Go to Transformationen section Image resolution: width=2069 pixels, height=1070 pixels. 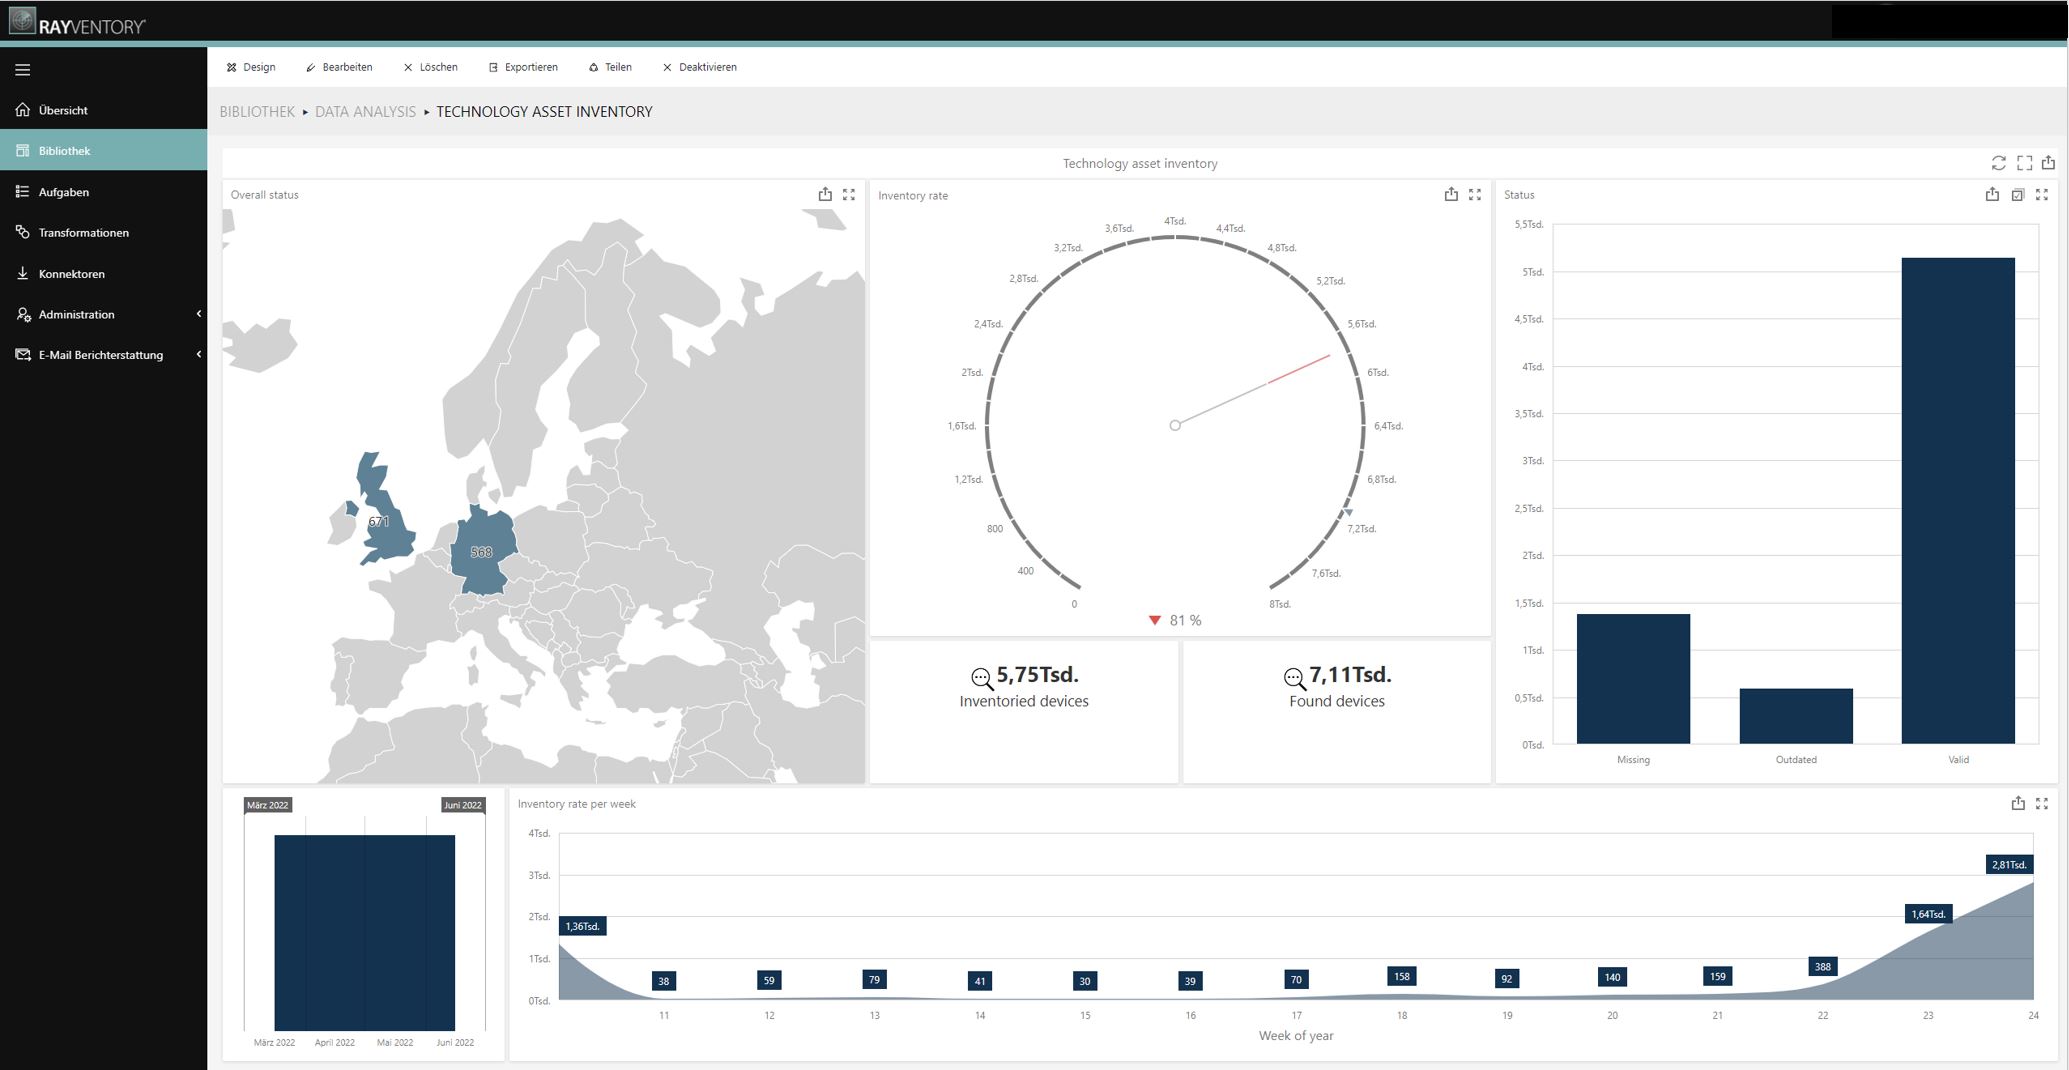tap(83, 233)
